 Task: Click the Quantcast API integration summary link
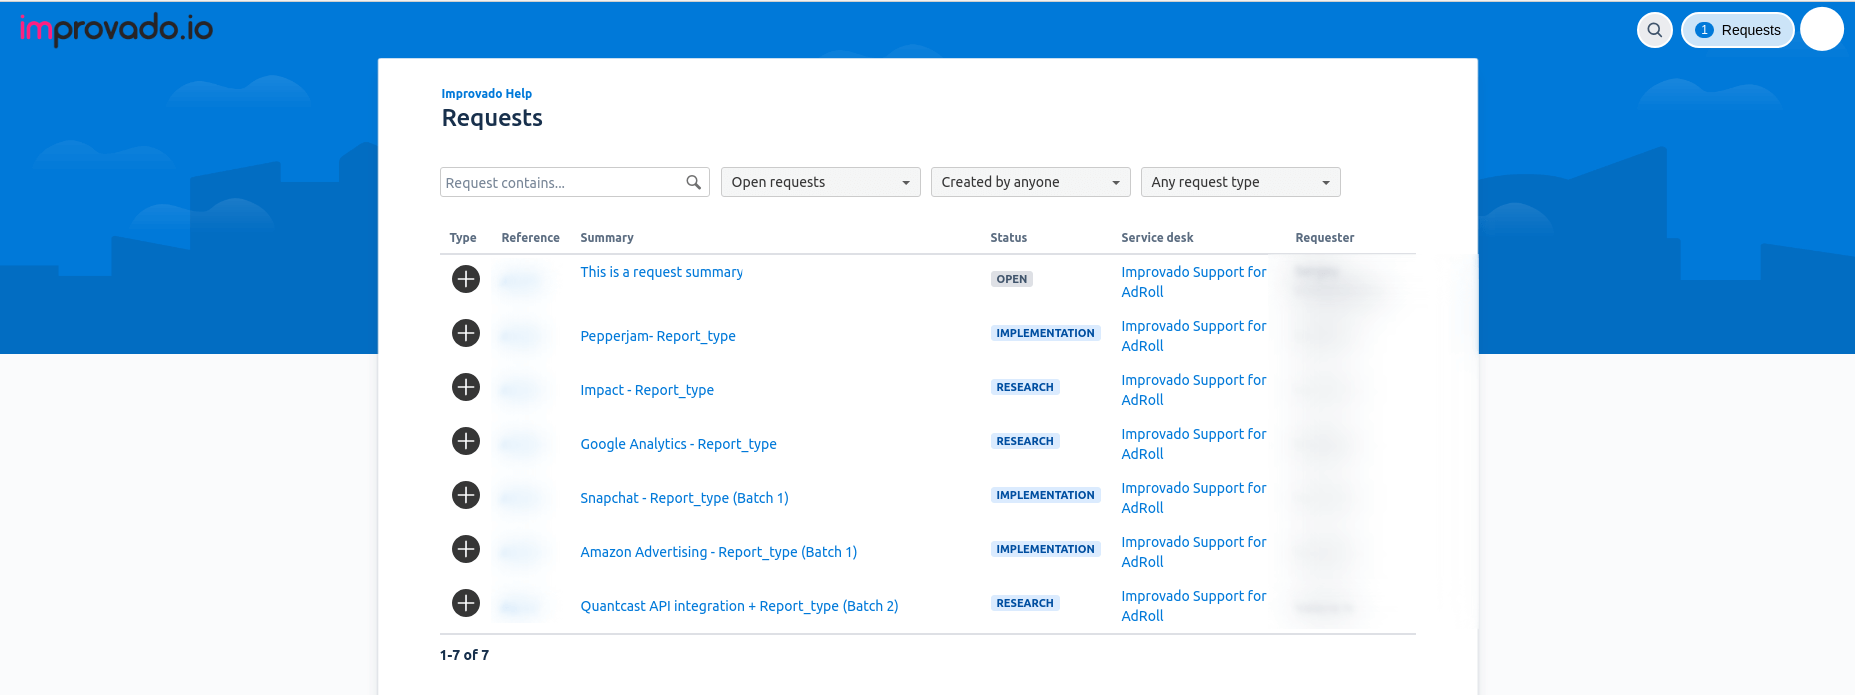coord(739,606)
